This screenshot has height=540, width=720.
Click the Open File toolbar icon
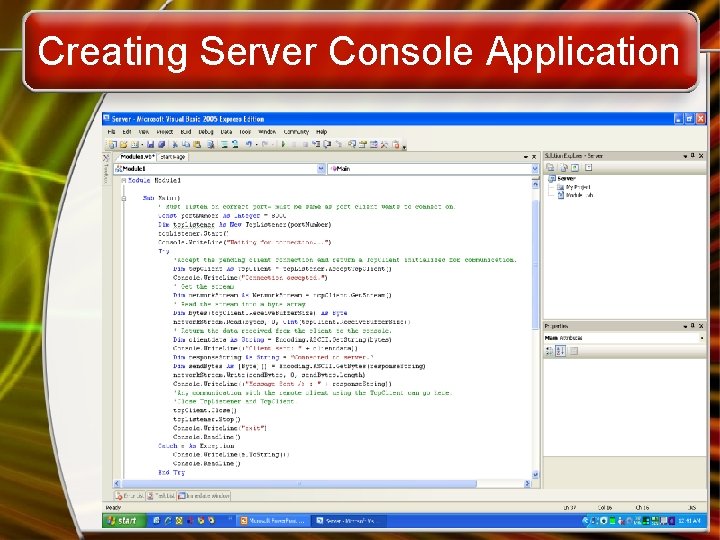tap(124, 145)
